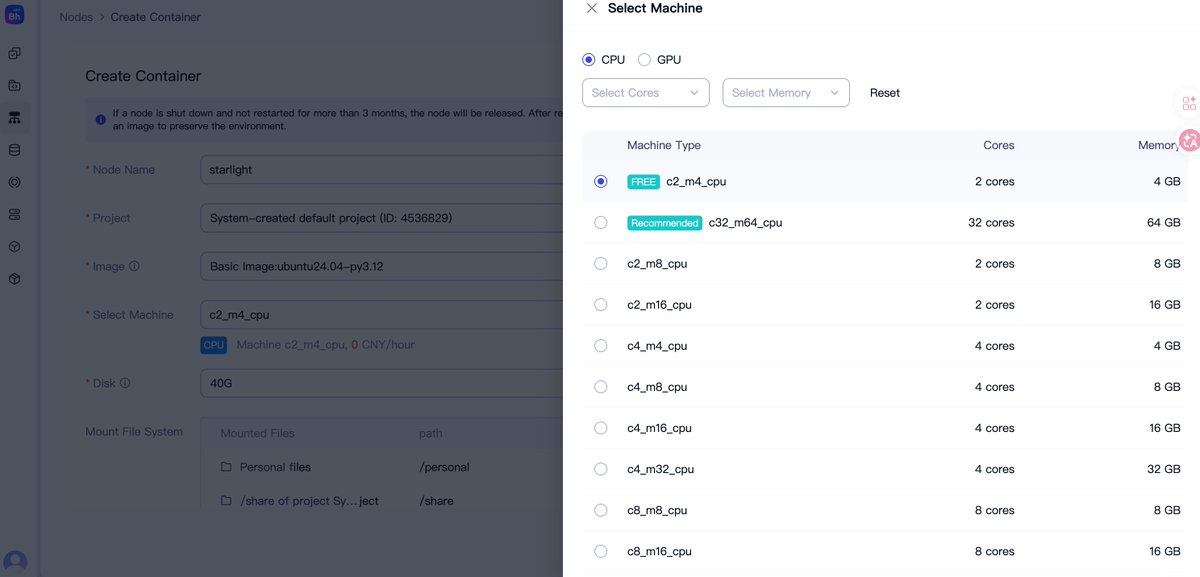Screen dimensions: 1200x577
Task: Open the Project dropdown field
Action: [x=381, y=218]
